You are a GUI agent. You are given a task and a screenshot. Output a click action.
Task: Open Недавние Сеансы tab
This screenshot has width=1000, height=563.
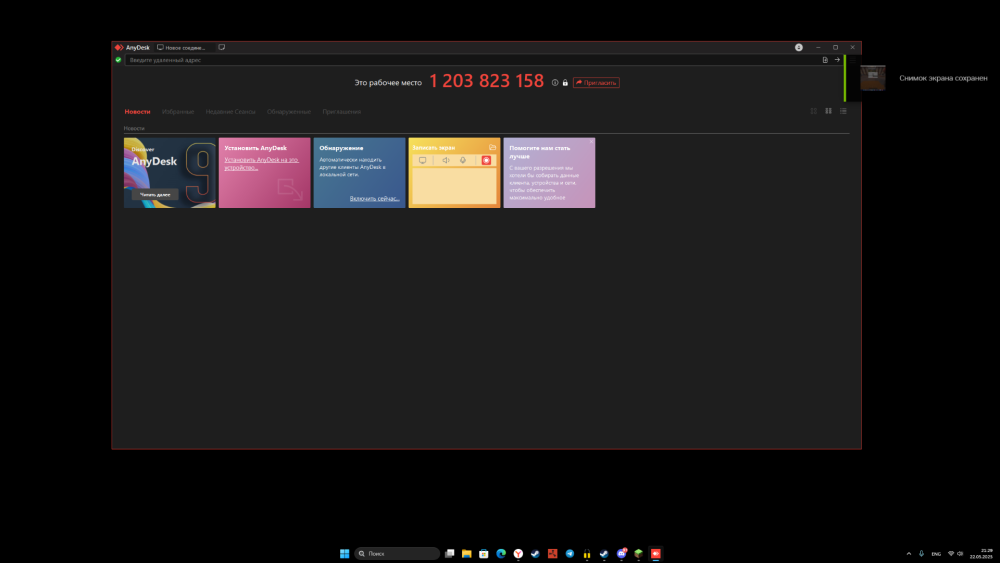point(230,112)
